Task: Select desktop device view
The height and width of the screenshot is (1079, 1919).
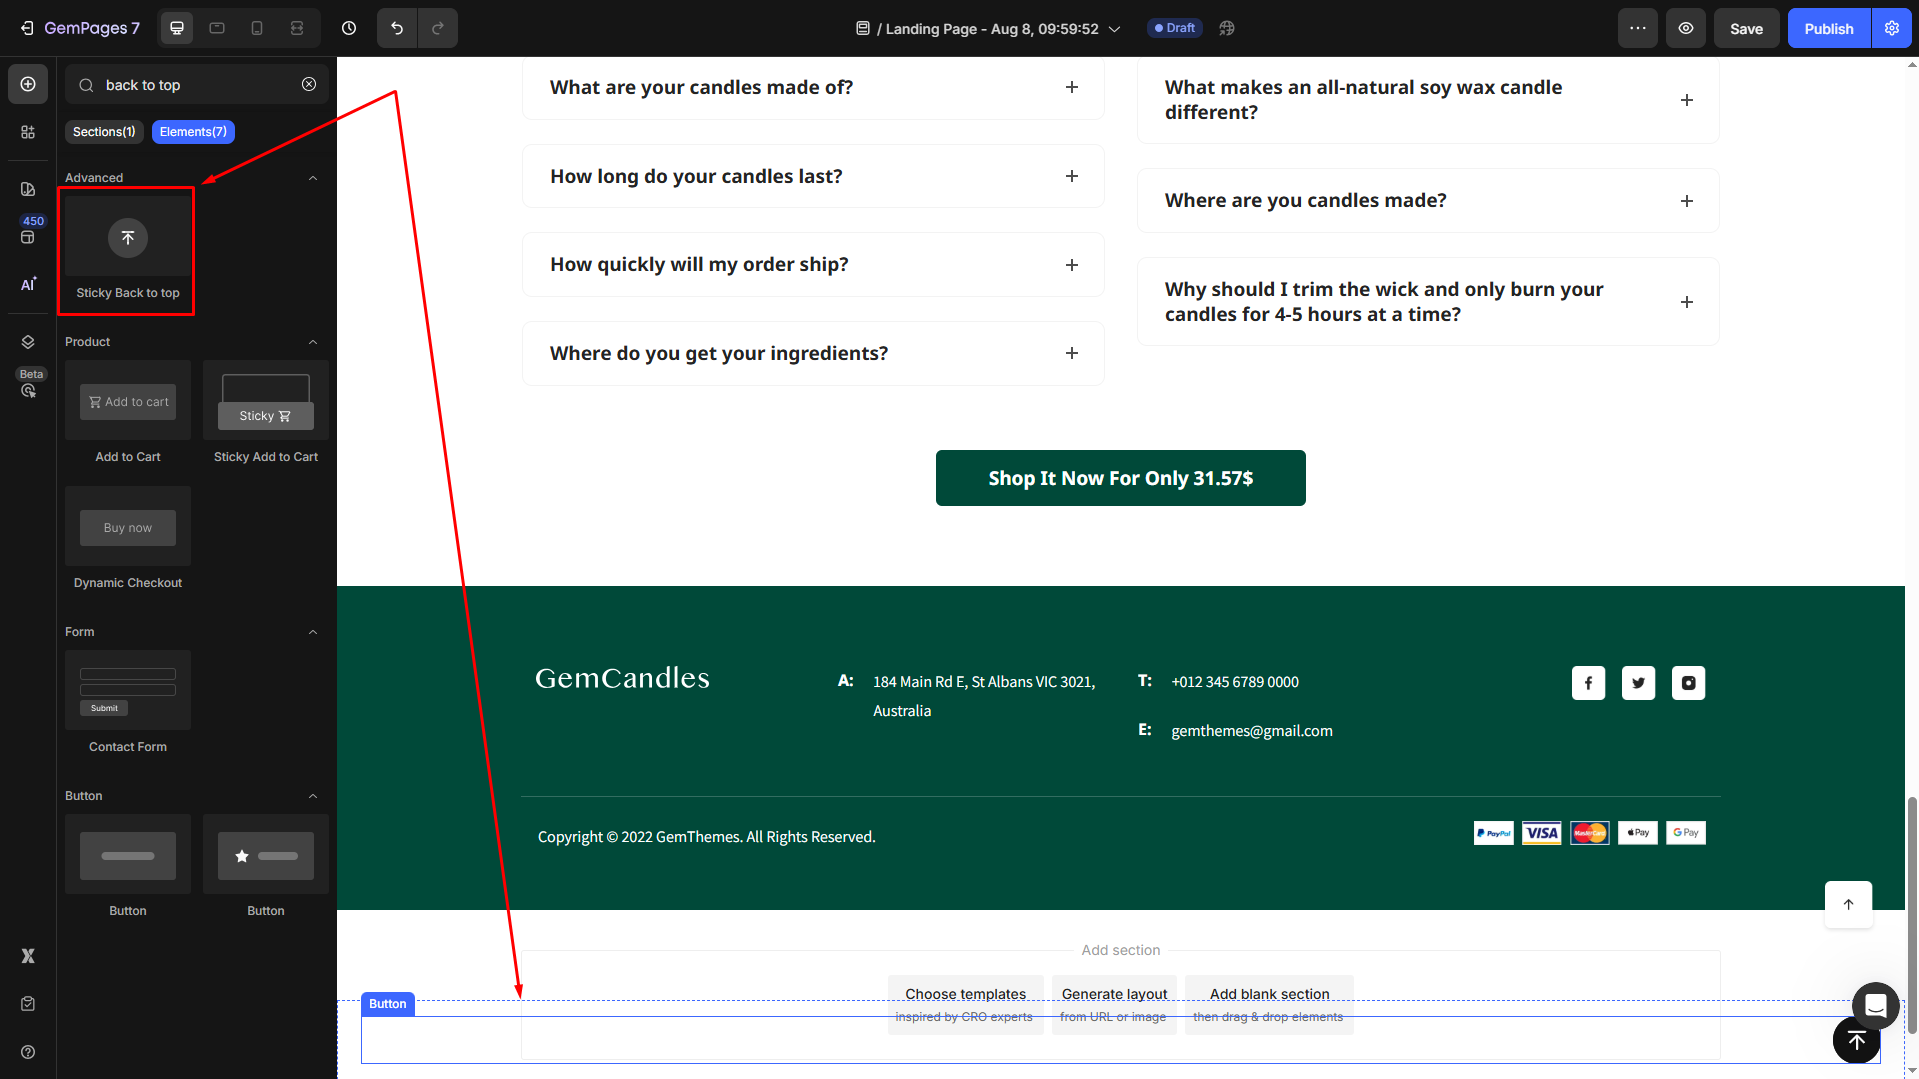Action: [177, 28]
